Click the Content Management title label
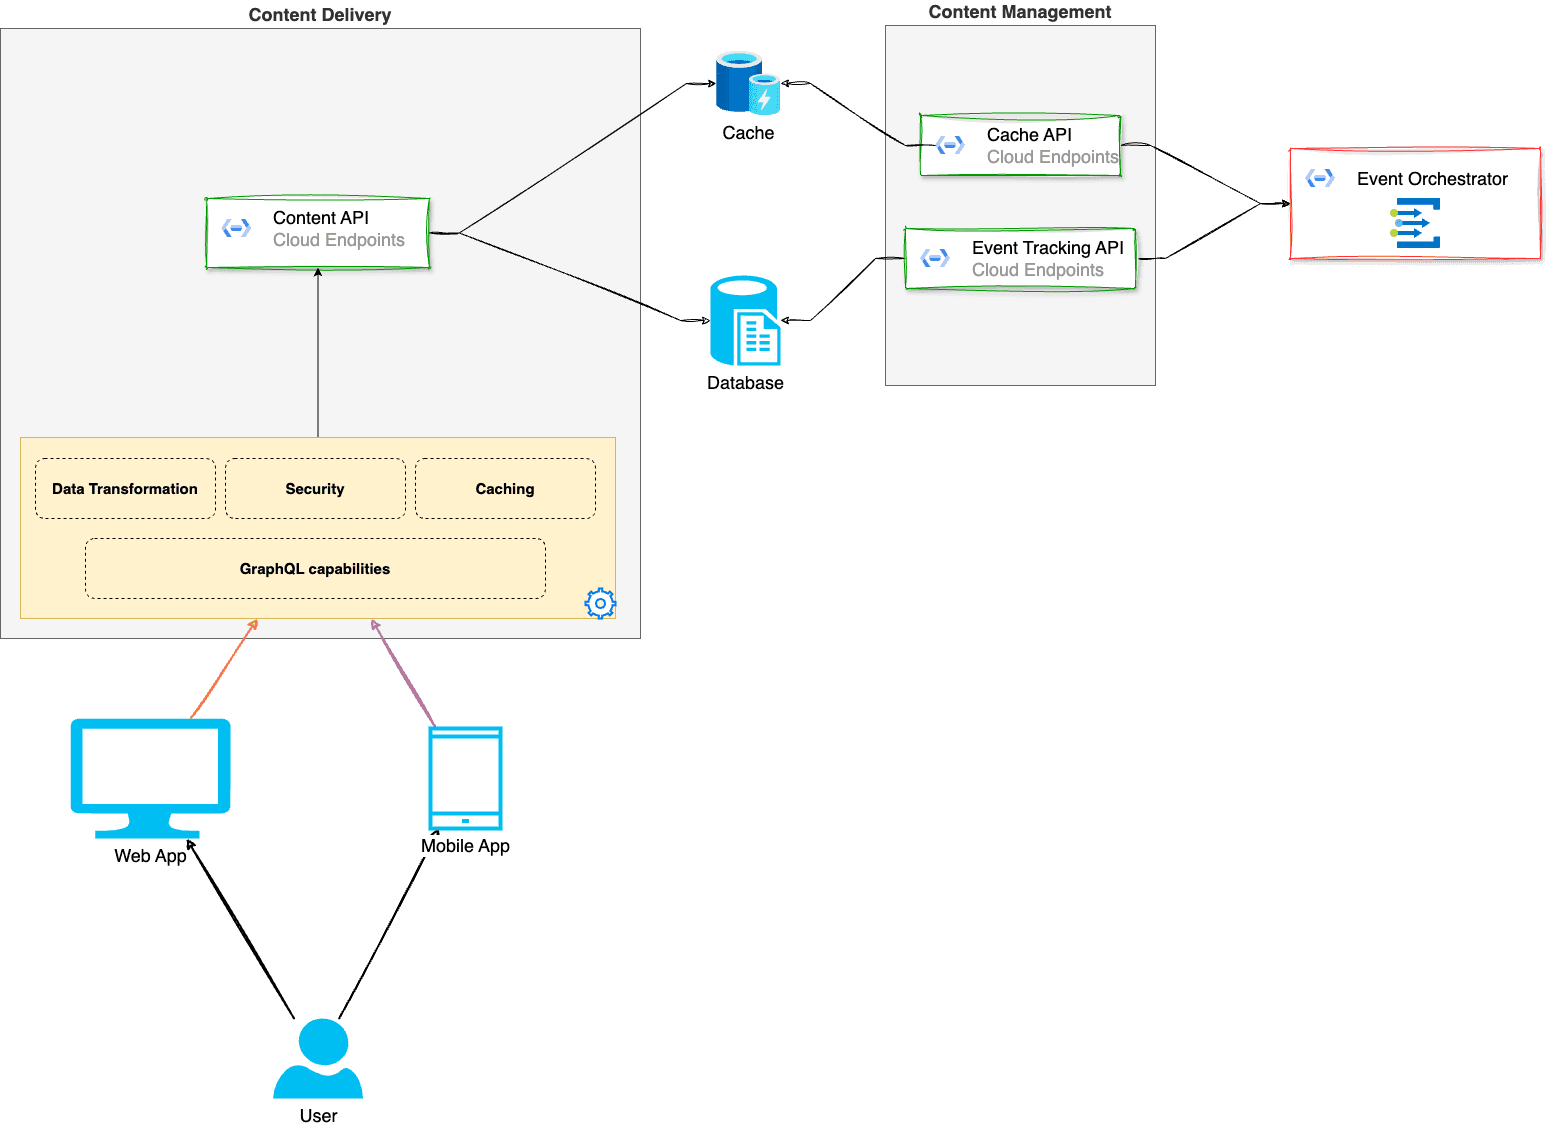1548x1127 pixels. pos(1020,12)
